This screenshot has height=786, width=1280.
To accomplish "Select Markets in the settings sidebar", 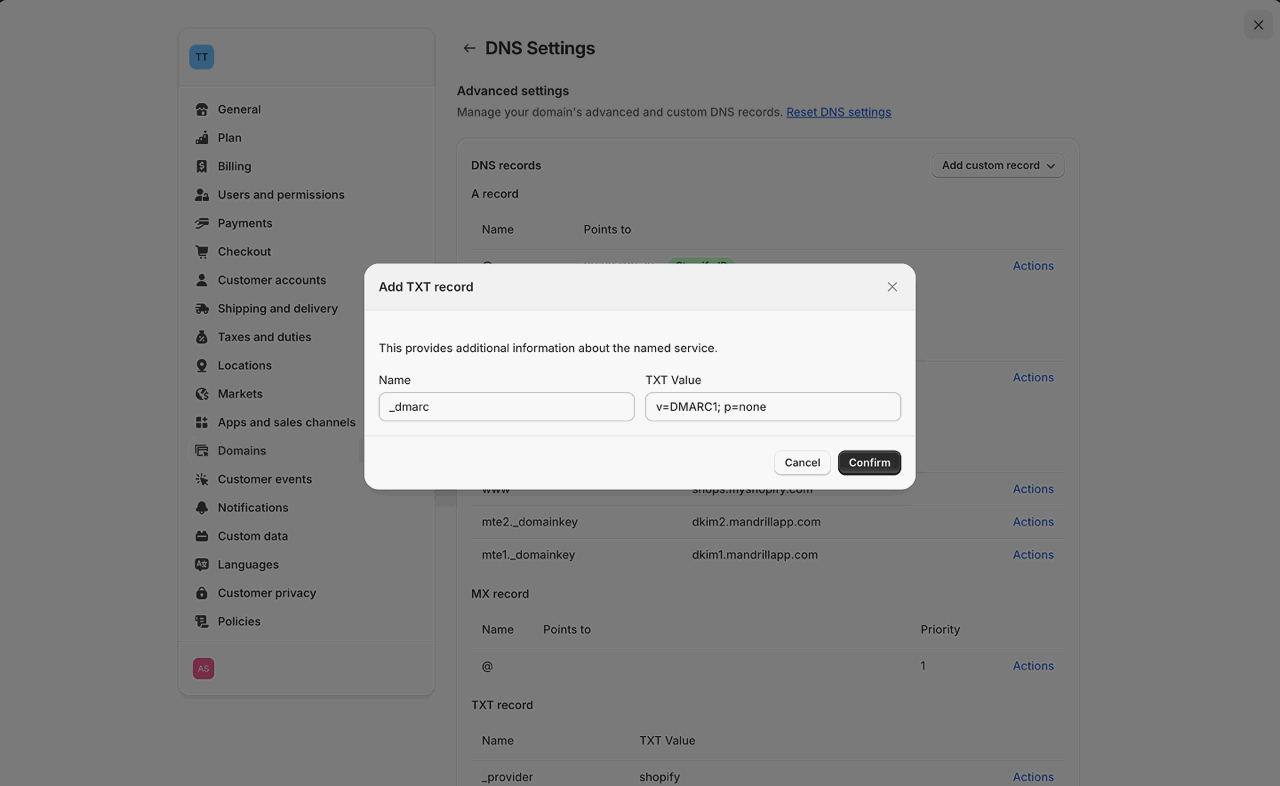I will pyautogui.click(x=240, y=394).
